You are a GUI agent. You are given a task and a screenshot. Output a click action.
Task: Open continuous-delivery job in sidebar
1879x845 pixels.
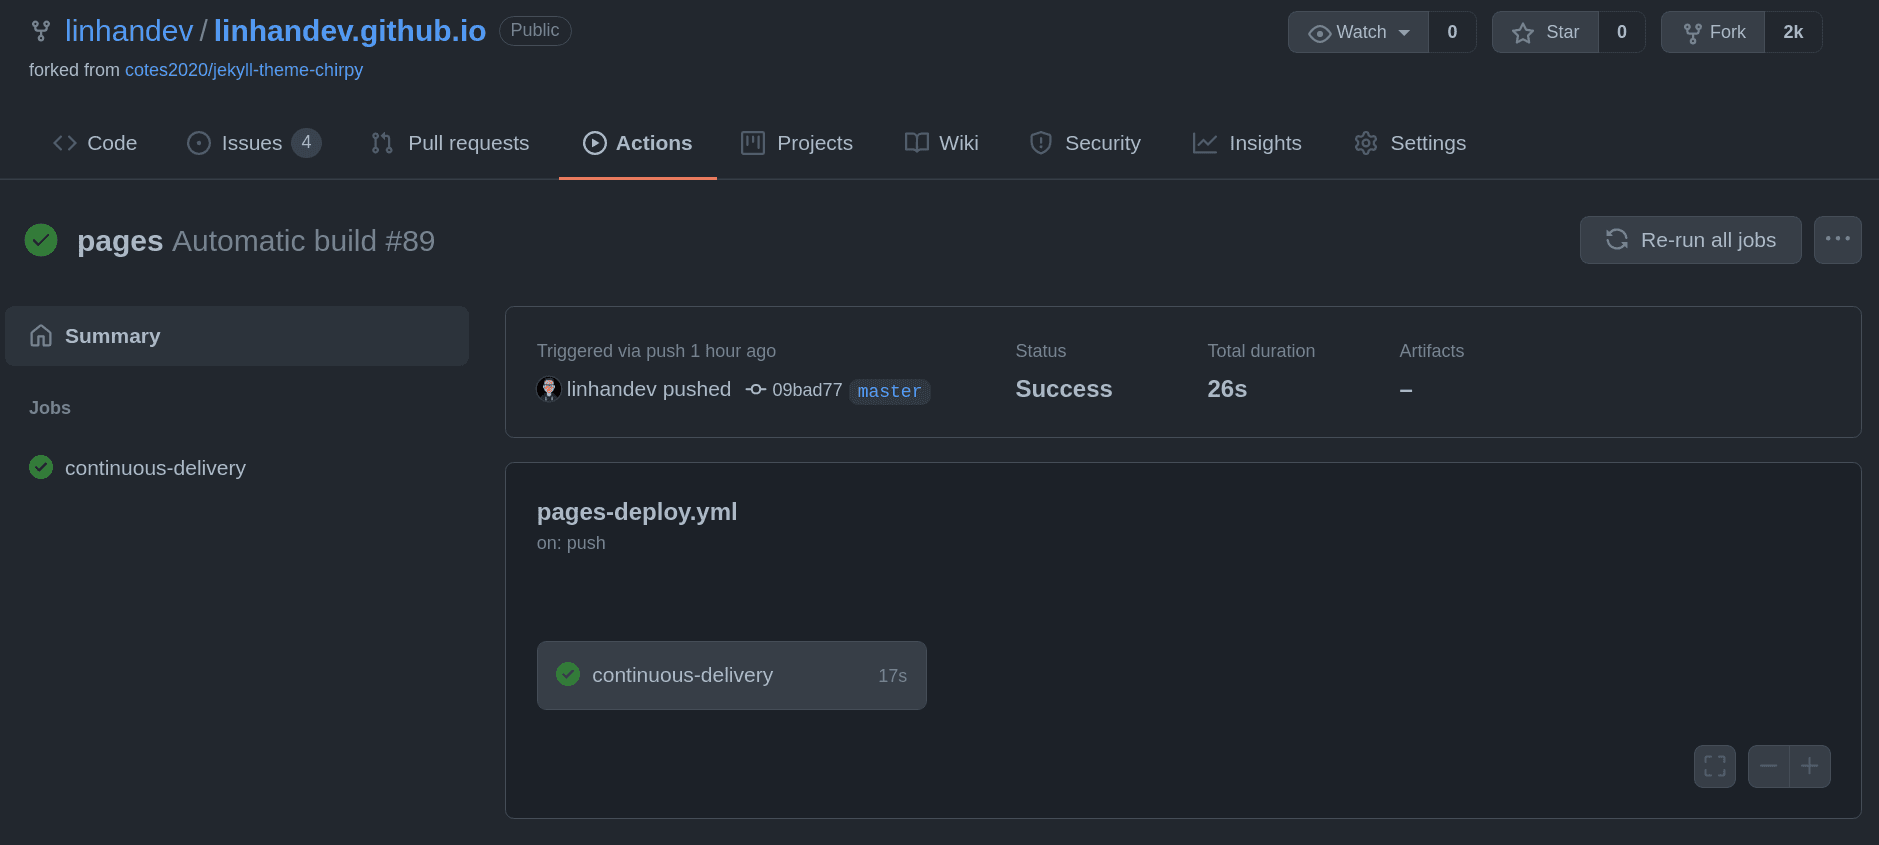click(x=155, y=468)
